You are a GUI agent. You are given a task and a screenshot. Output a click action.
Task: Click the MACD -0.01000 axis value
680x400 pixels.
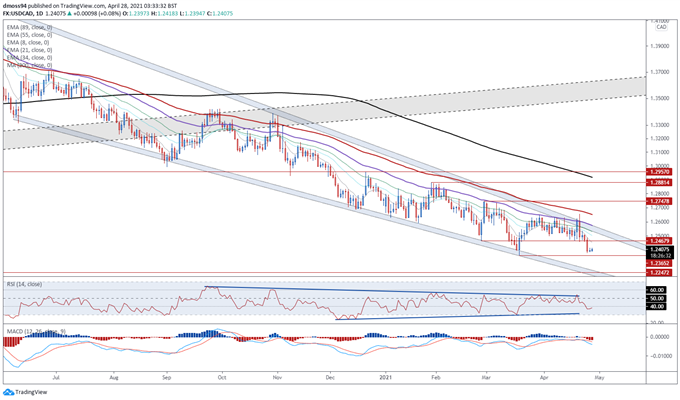tap(660, 356)
